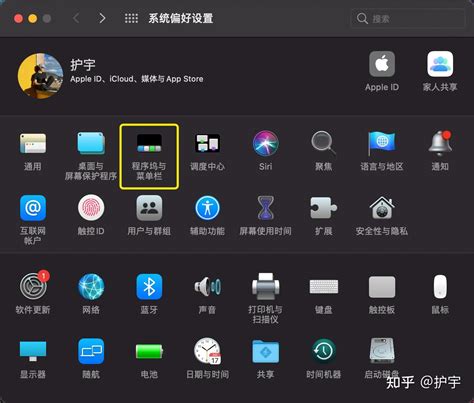Open Siri preferences
The image size is (474, 403).
coord(265,143)
